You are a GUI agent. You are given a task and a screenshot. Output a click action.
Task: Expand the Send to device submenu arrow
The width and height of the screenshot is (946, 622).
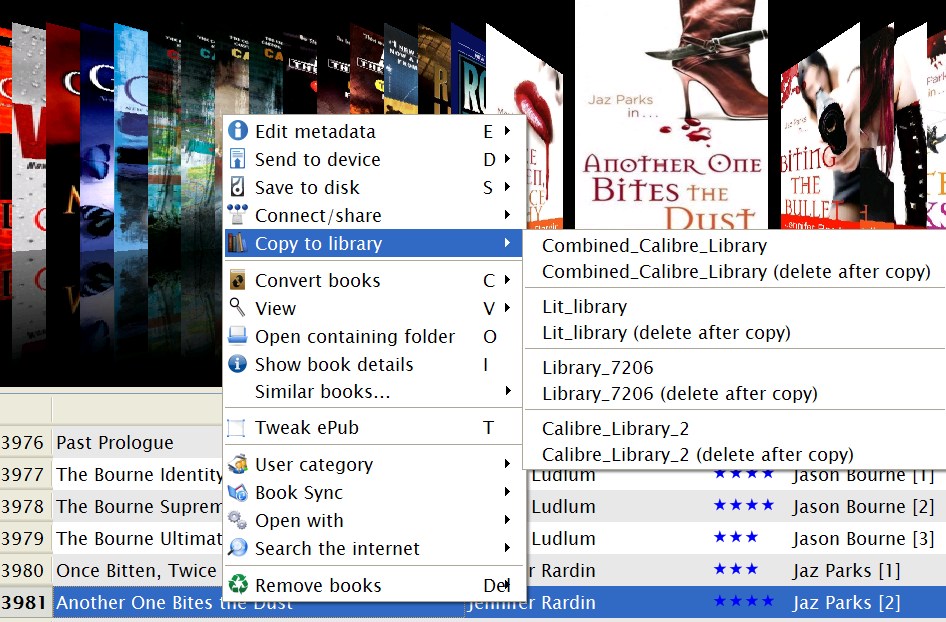(x=507, y=159)
